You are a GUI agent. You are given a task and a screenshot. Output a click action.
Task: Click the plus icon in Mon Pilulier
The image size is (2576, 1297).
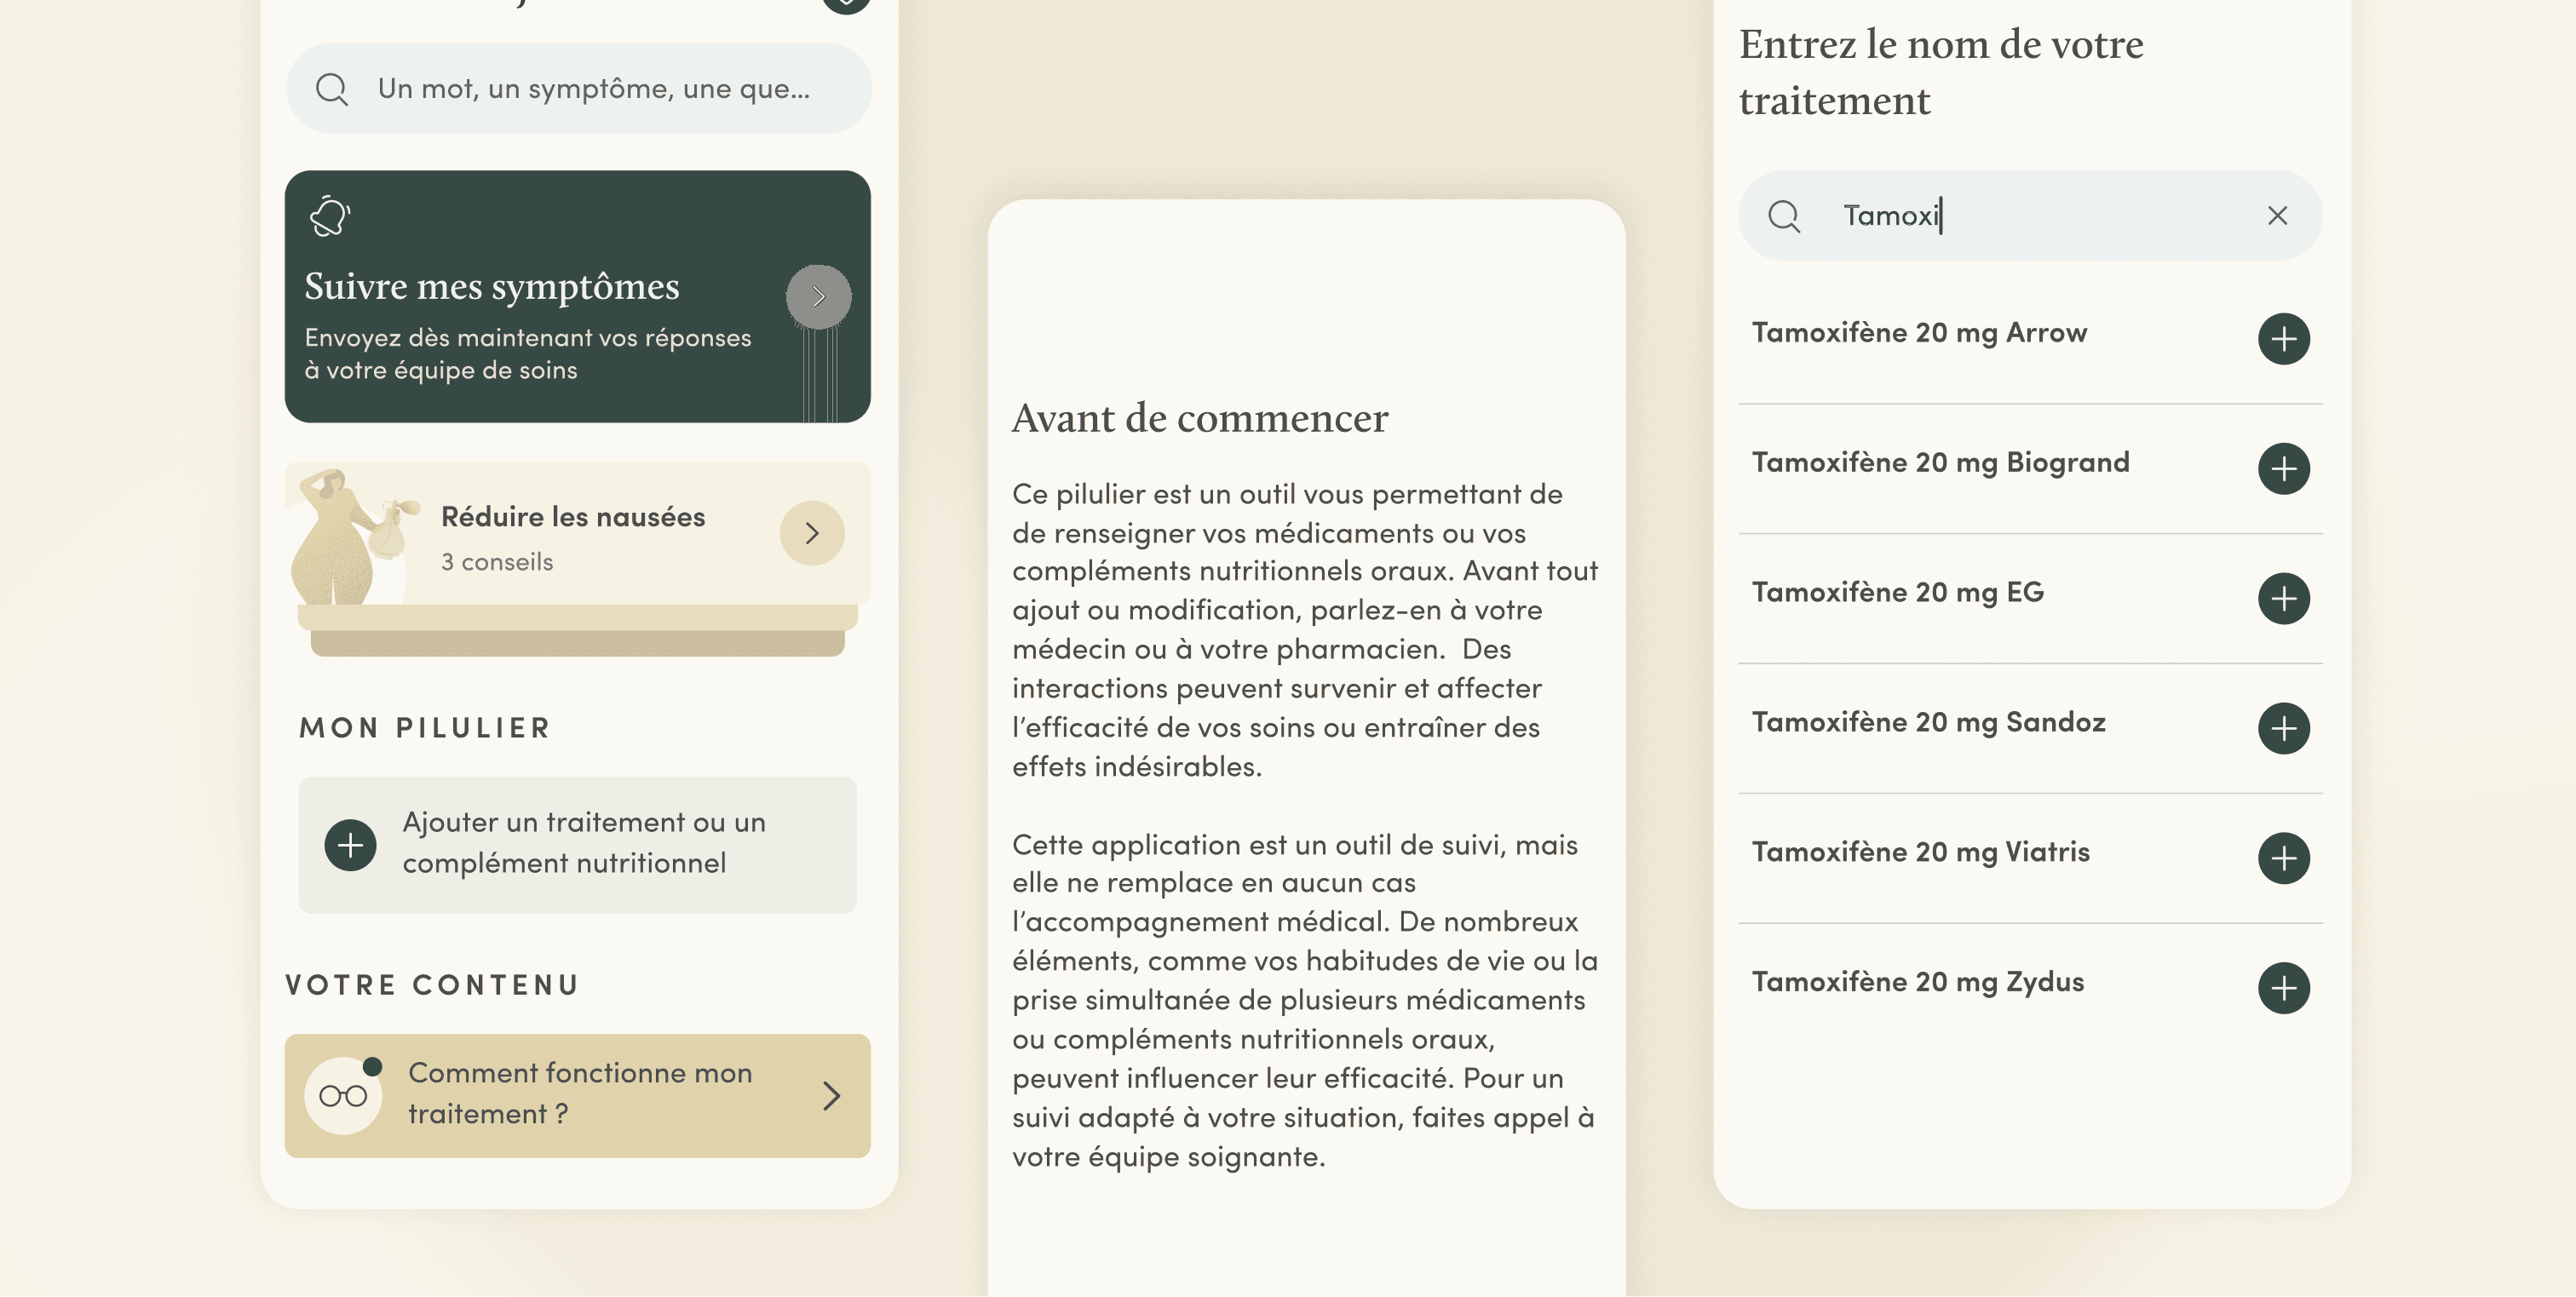pos(350,845)
